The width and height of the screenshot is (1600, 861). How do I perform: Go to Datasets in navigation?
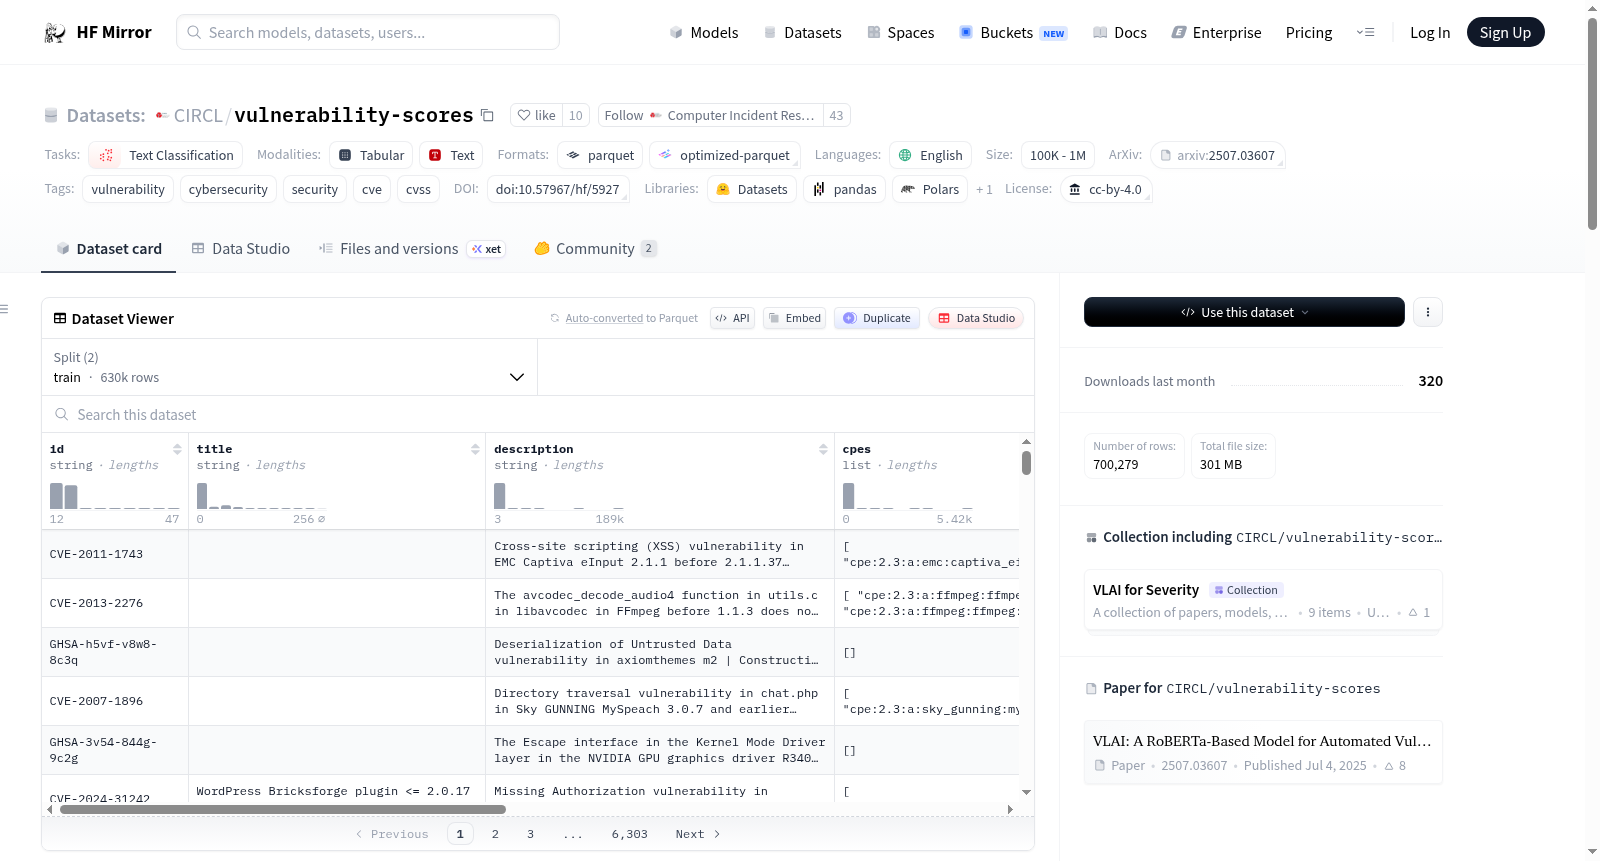click(x=802, y=33)
